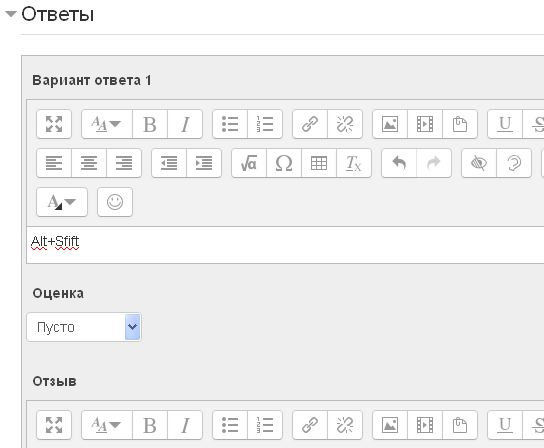Insert media in answer 1 editor

click(x=425, y=124)
